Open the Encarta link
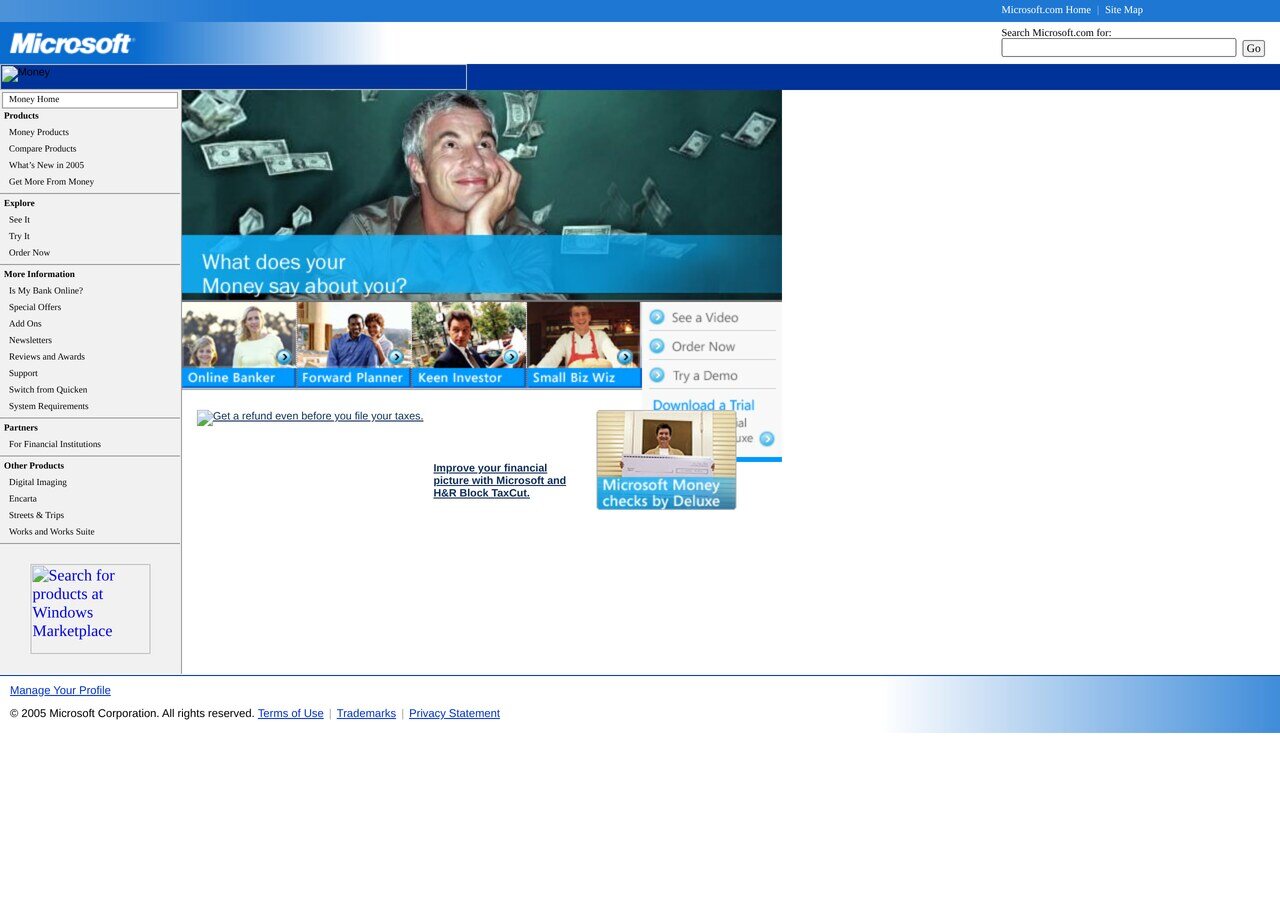The height and width of the screenshot is (900, 1280). [23, 499]
